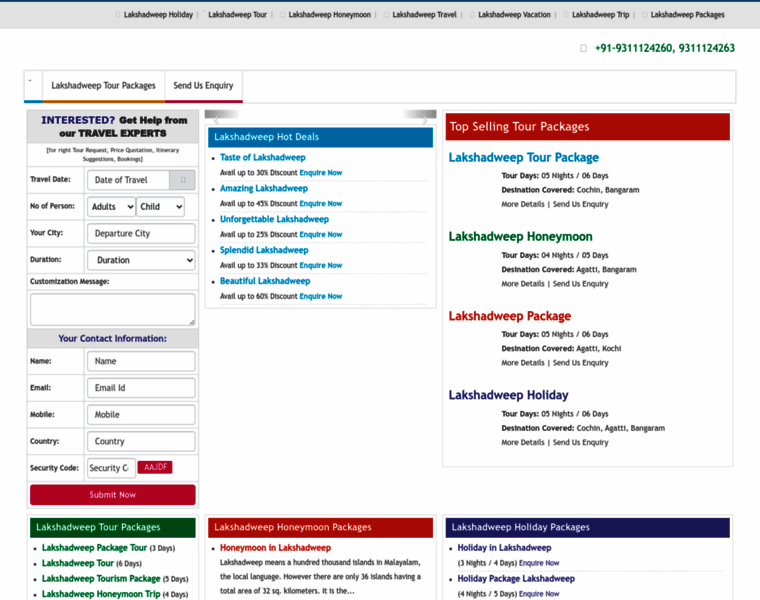
Task: Click the Customization Message text area
Action: [x=113, y=309]
